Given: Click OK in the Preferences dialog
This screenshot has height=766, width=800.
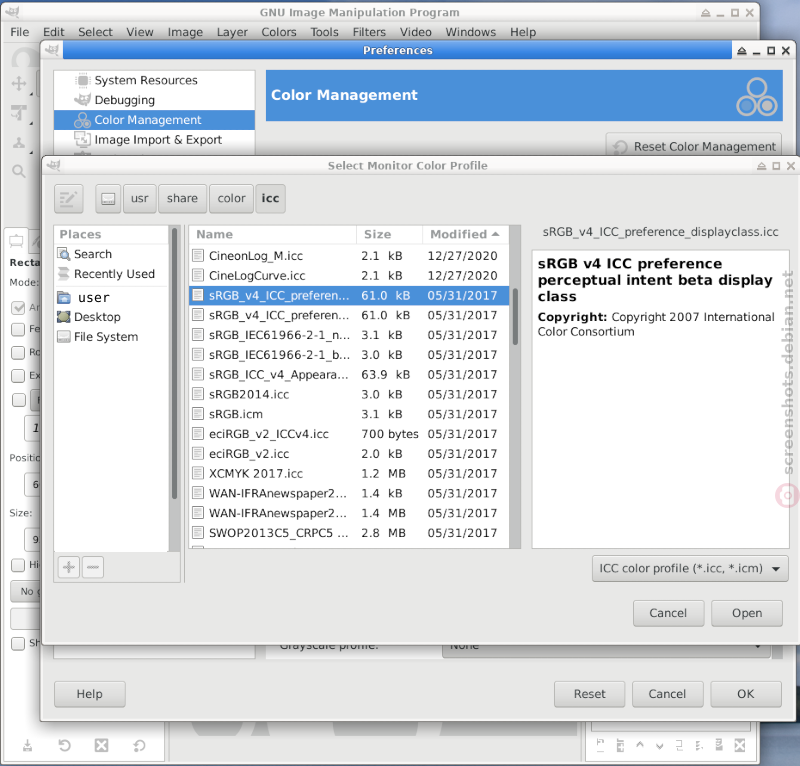Looking at the screenshot, I should (746, 694).
